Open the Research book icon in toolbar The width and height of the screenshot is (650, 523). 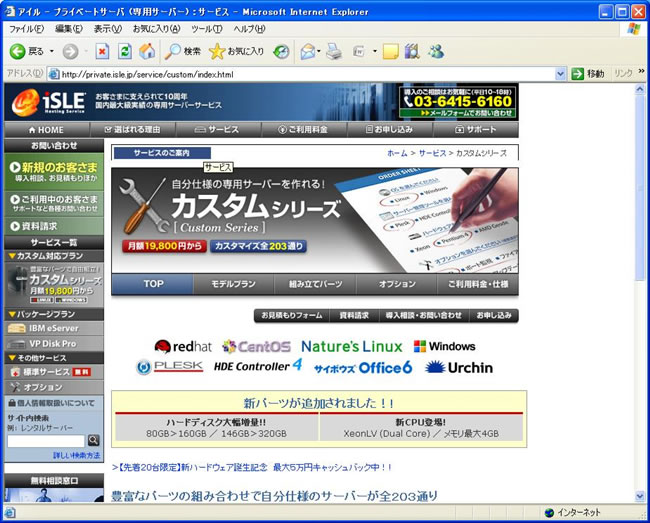412,52
